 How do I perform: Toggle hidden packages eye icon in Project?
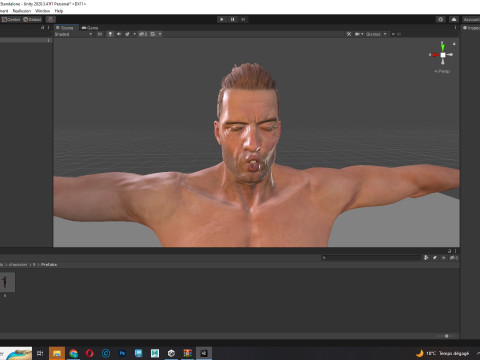point(454,257)
